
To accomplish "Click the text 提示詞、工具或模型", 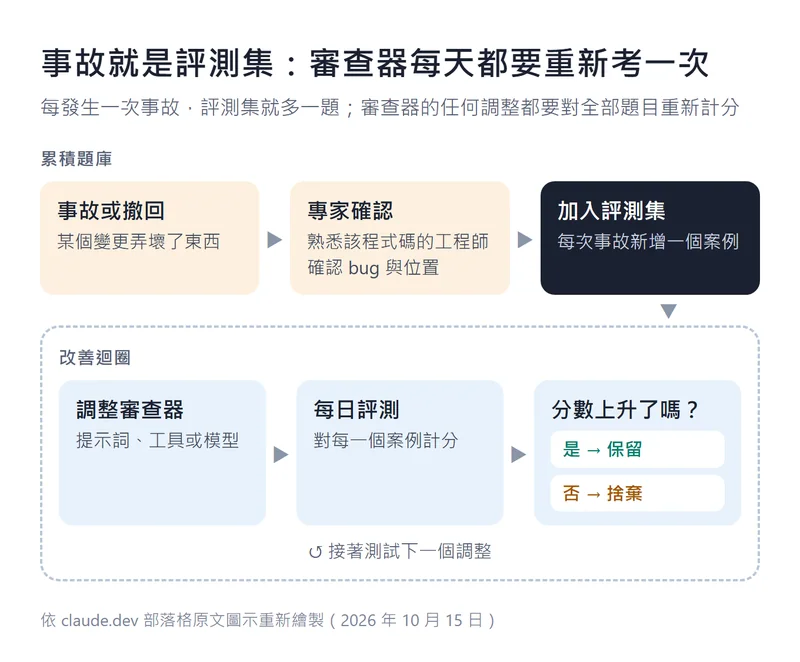I will (157, 440).
